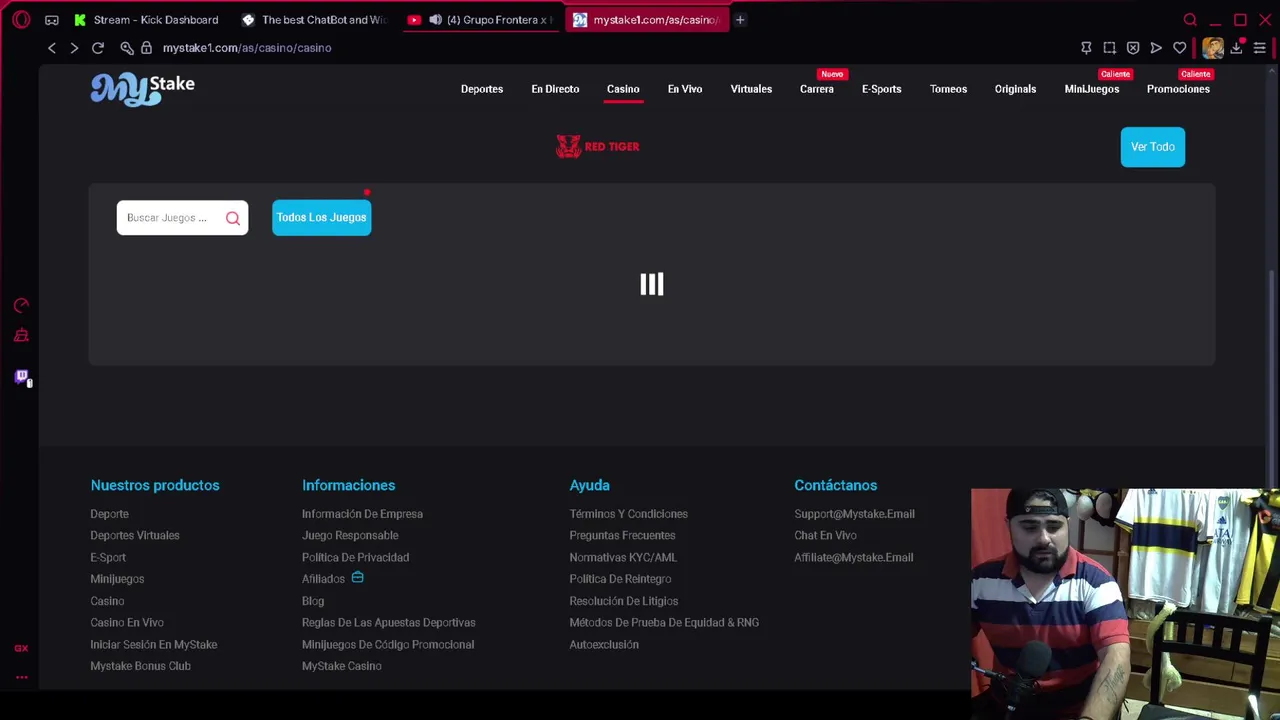Open saved passwords key icon
This screenshot has height=720, width=1280.
point(127,48)
